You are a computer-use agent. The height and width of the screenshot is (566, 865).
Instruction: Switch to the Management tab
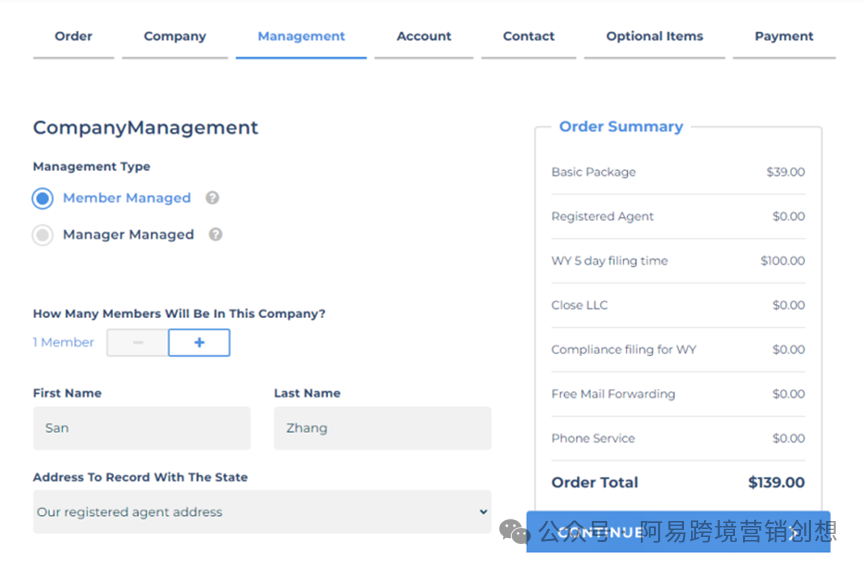[301, 36]
